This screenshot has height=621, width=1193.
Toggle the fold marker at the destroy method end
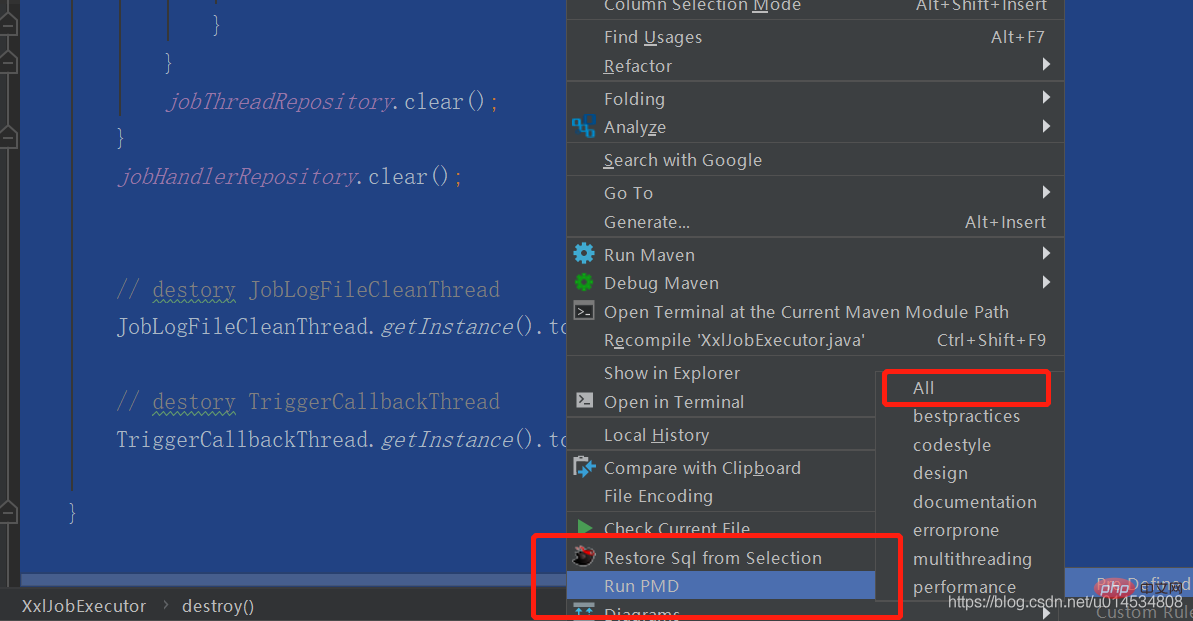coord(8,512)
